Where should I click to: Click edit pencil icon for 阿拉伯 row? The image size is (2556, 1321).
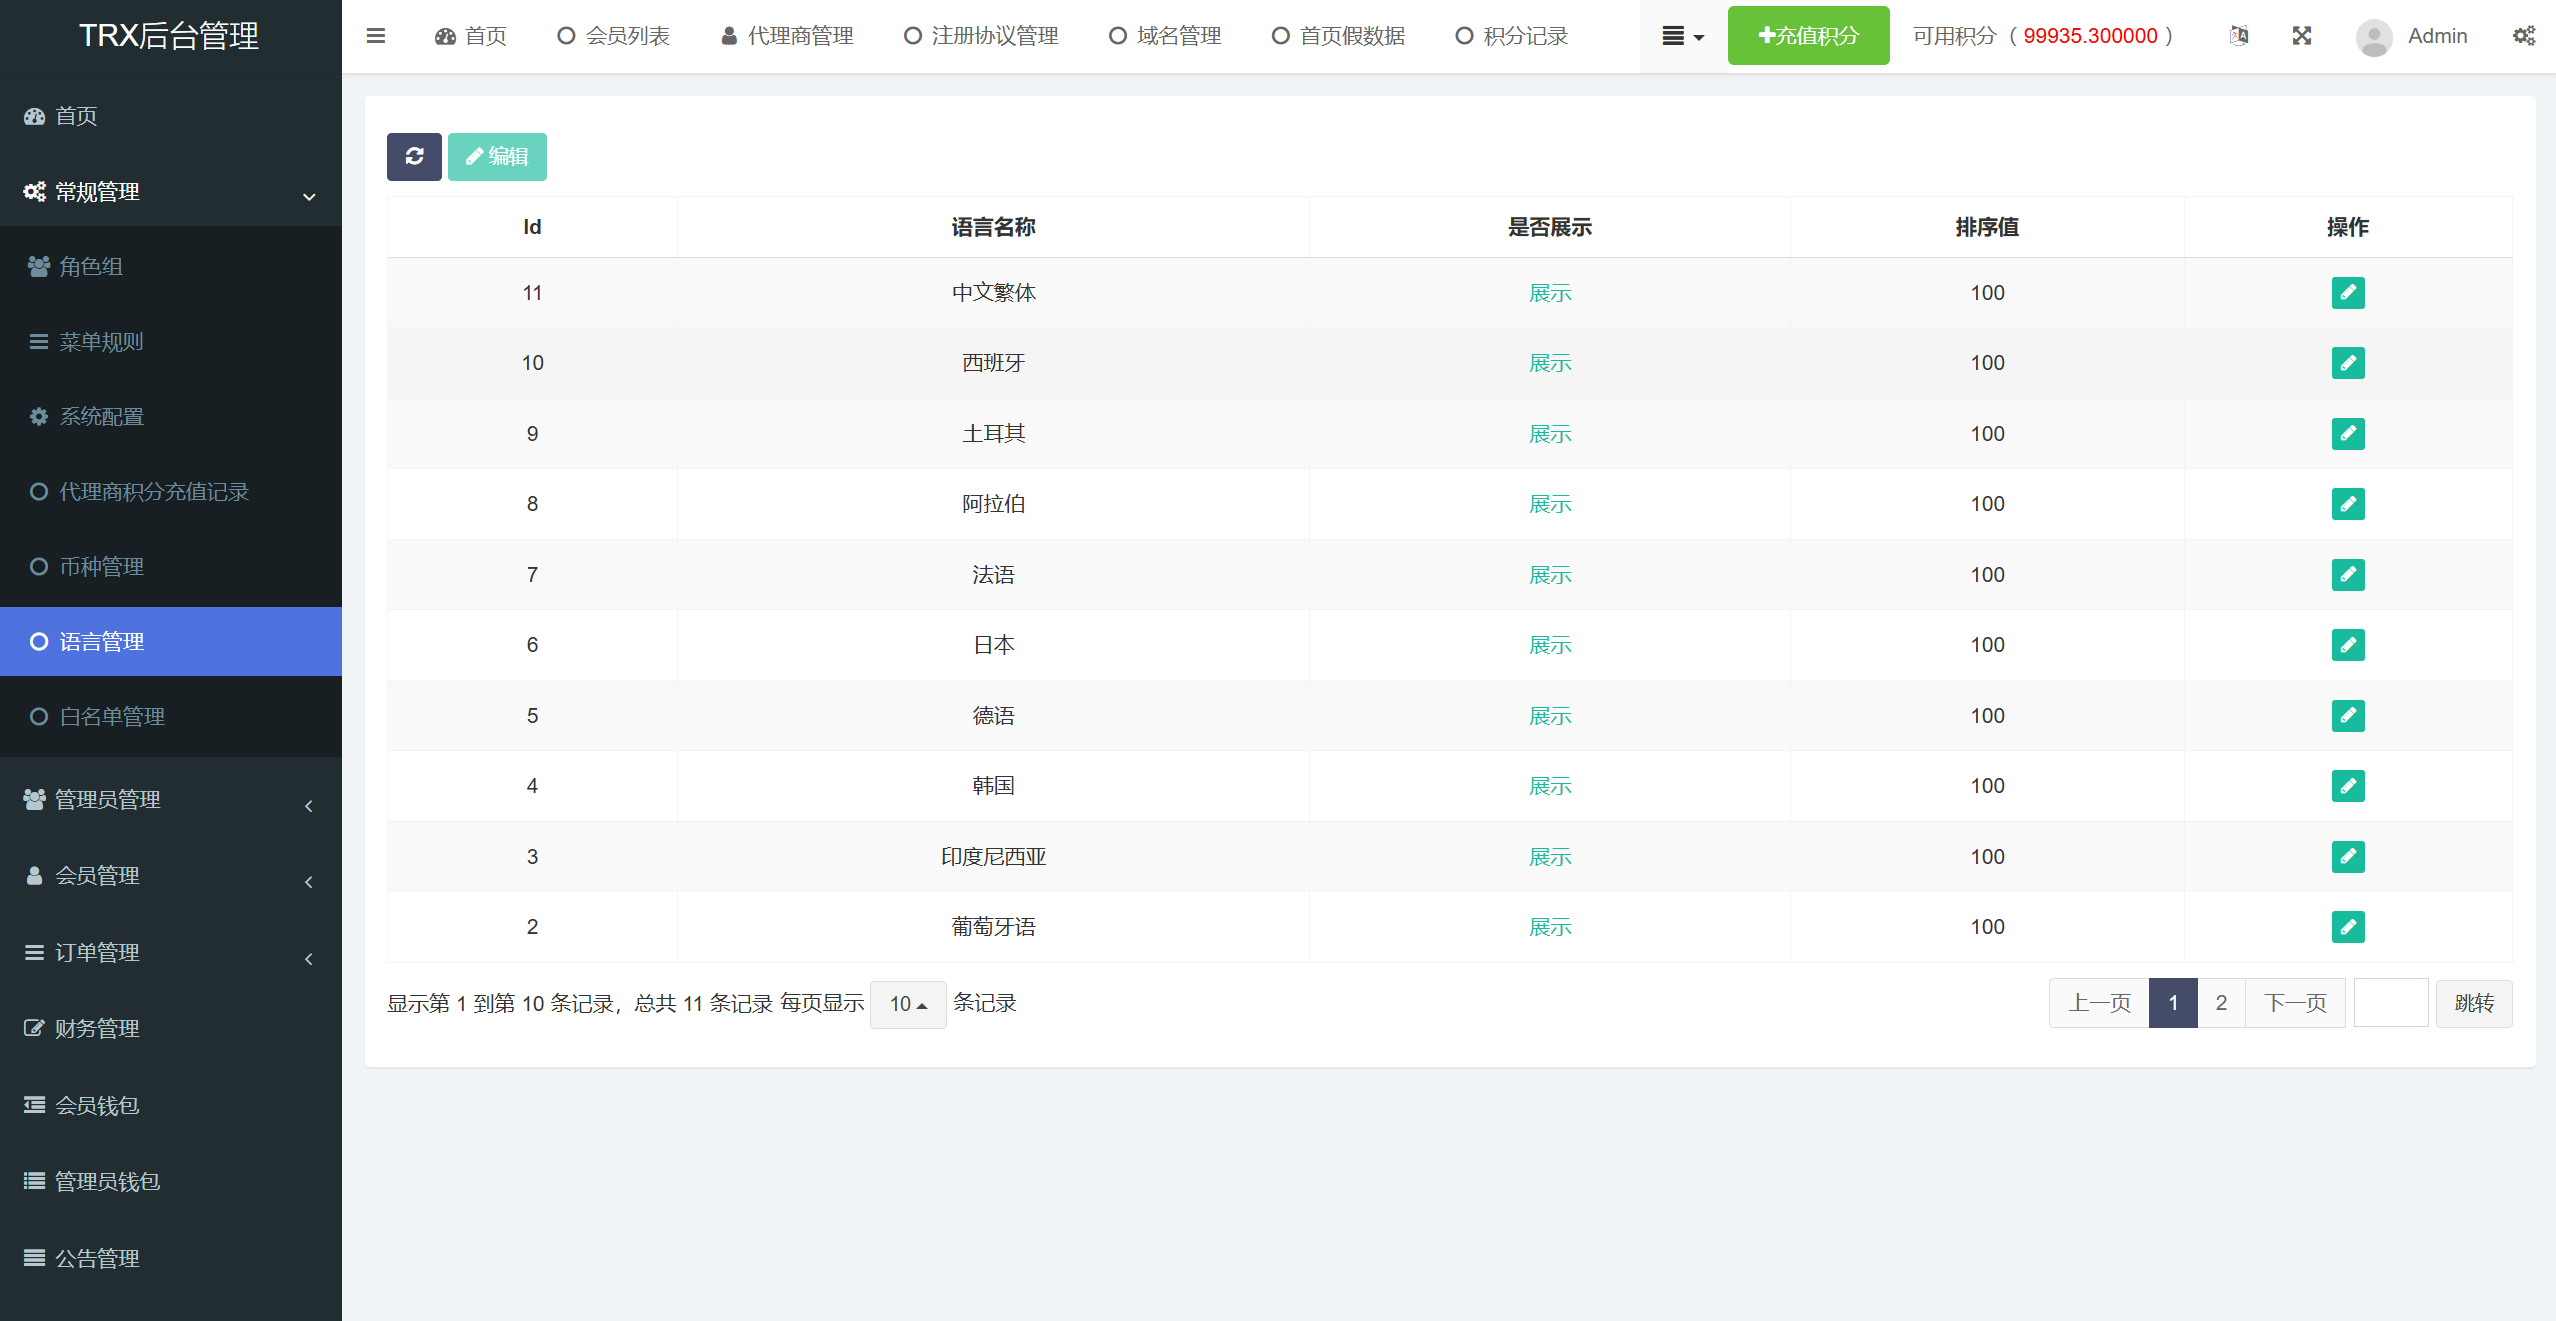[2347, 503]
